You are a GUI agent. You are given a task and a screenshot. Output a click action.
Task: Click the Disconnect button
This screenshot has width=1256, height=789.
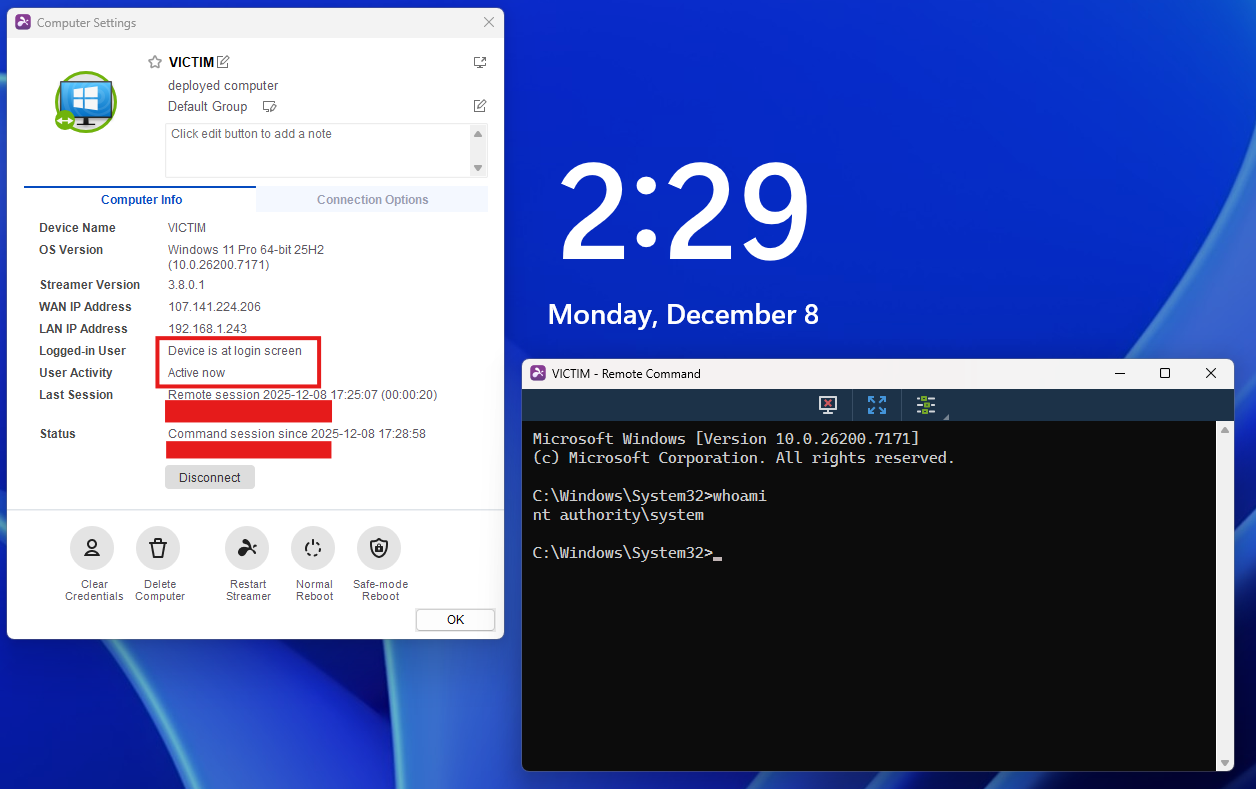pos(210,477)
